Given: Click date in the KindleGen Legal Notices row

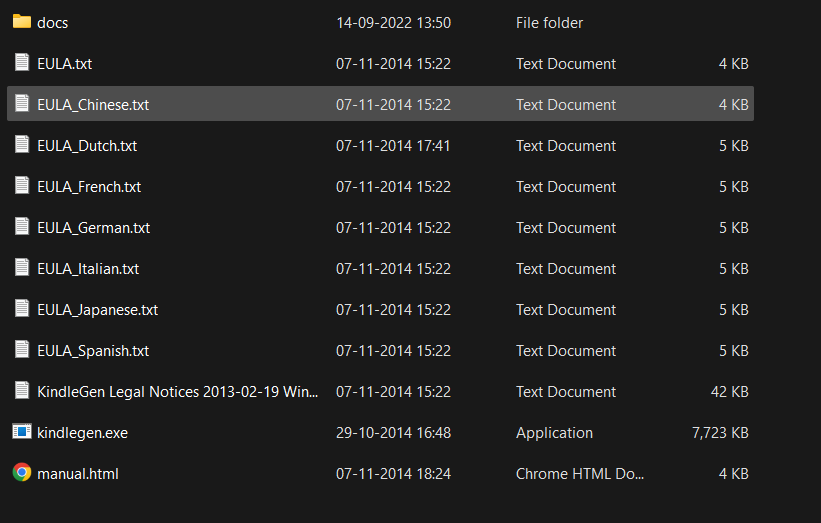Looking at the screenshot, I should coord(393,392).
